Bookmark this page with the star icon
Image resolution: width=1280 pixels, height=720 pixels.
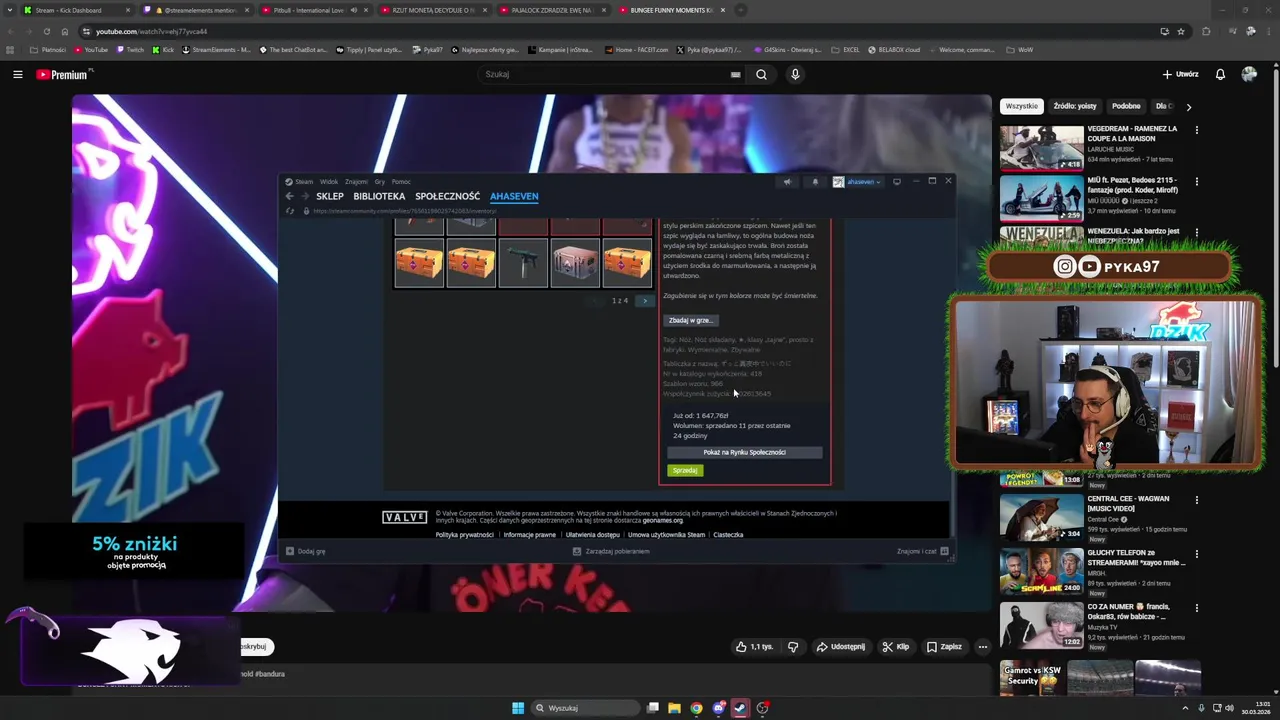1181,31
